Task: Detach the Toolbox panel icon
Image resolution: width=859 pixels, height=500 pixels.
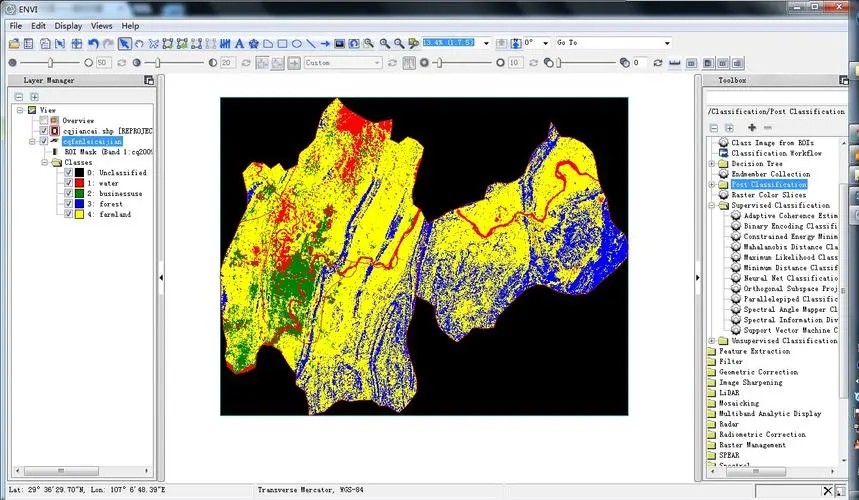Action: [x=844, y=80]
